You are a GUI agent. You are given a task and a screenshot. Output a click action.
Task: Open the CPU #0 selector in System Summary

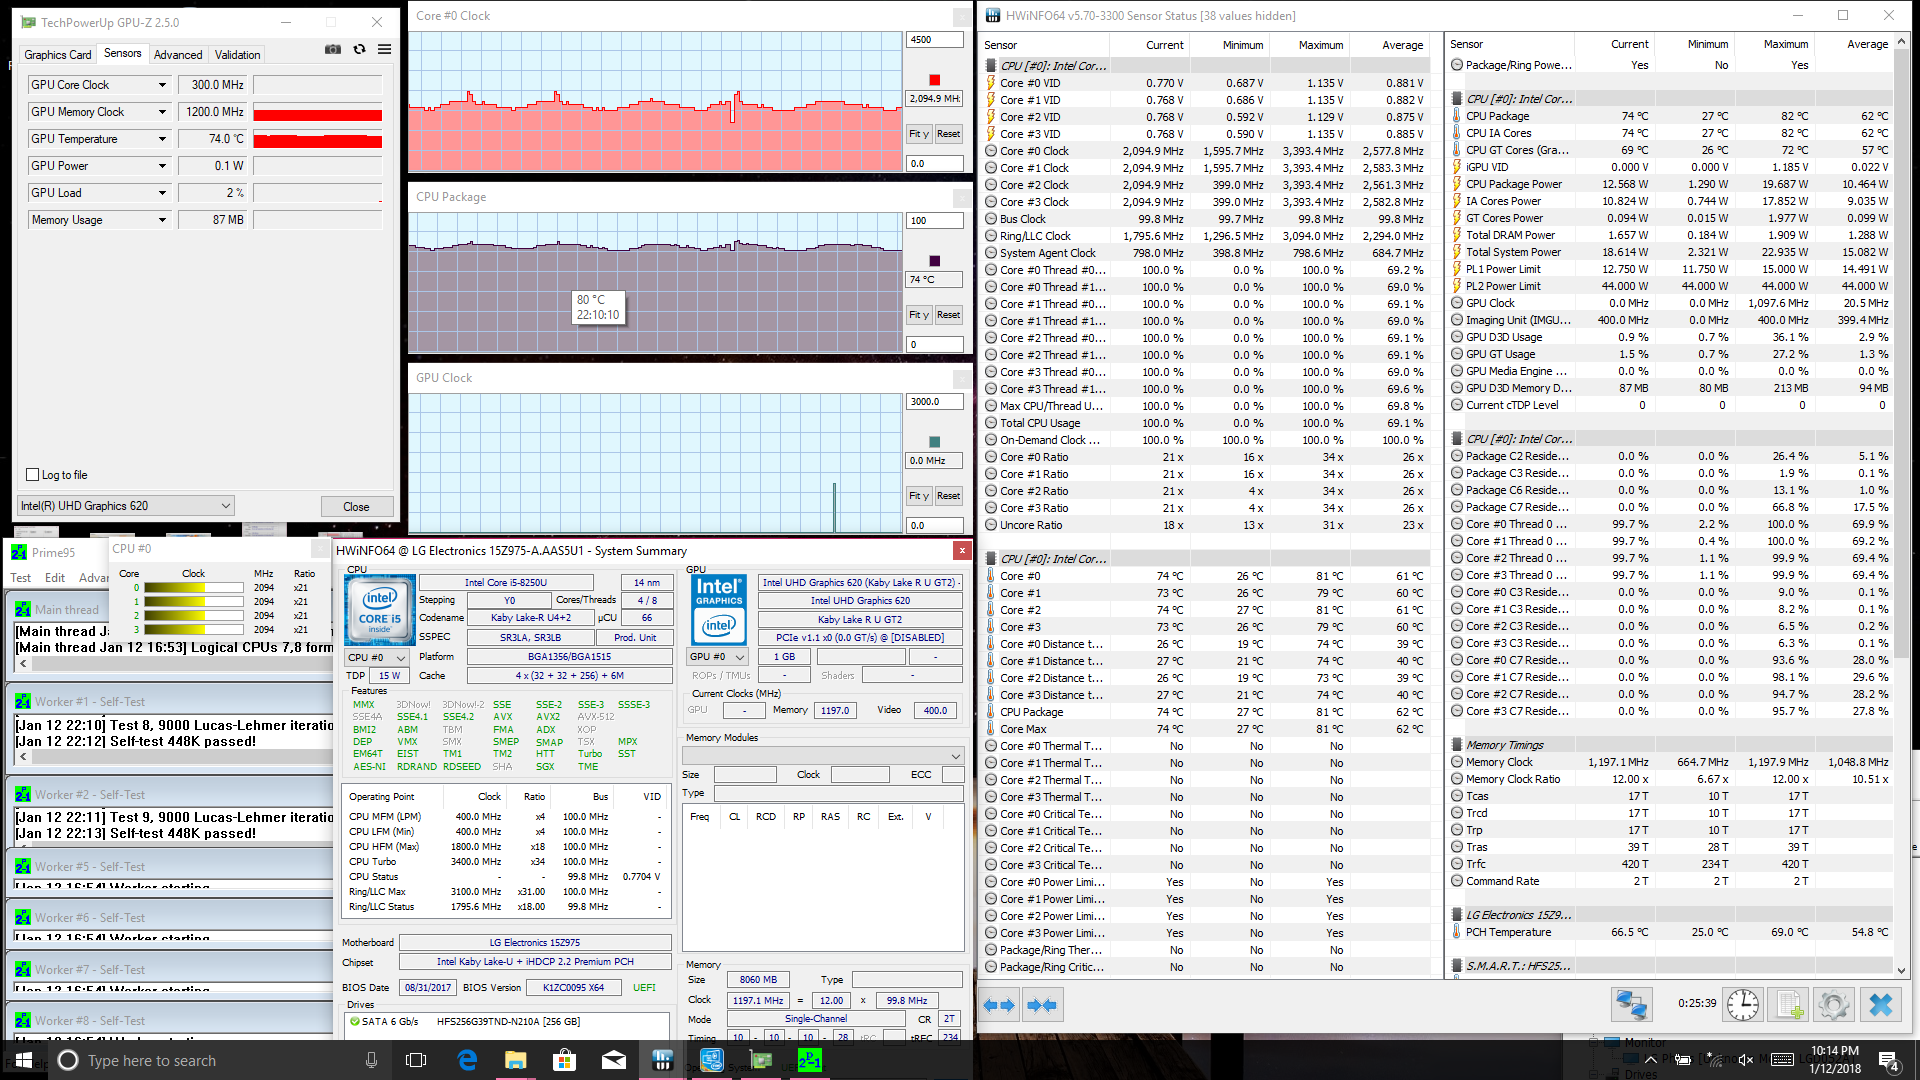click(377, 658)
